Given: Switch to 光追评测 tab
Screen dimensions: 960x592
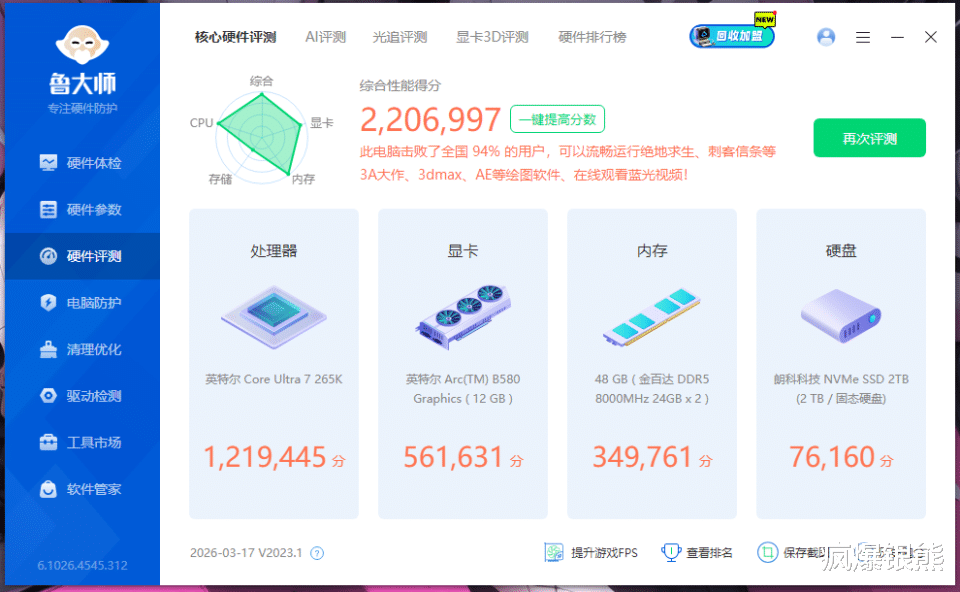Looking at the screenshot, I should [400, 37].
